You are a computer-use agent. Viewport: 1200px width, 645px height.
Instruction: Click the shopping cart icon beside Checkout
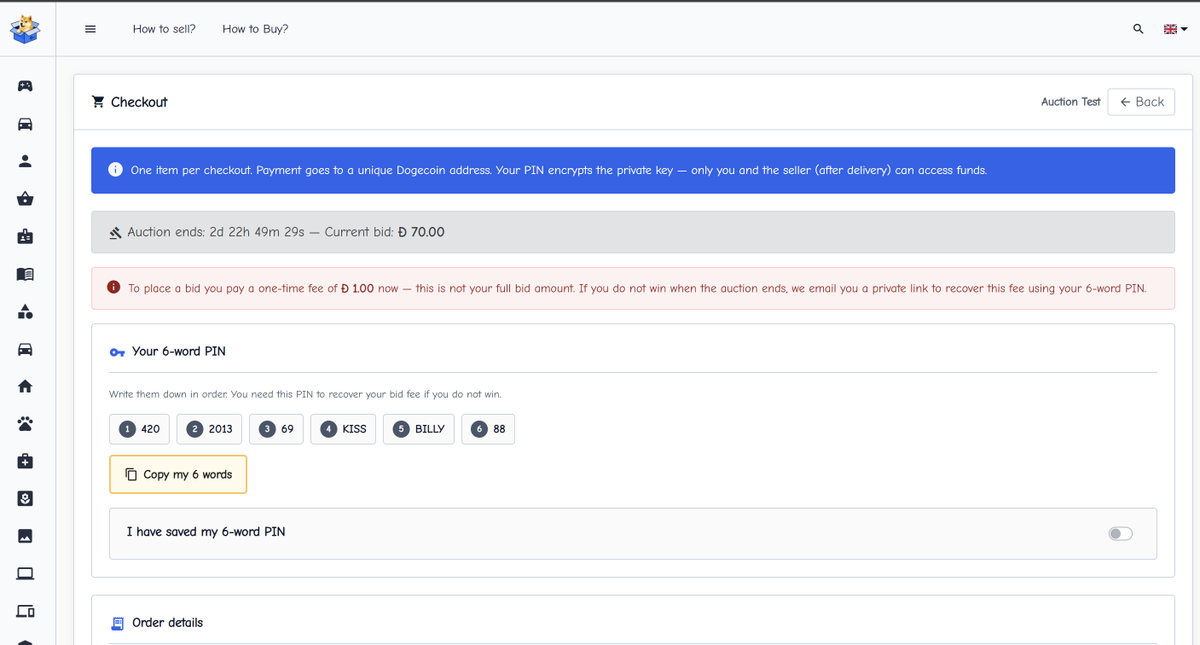[98, 102]
